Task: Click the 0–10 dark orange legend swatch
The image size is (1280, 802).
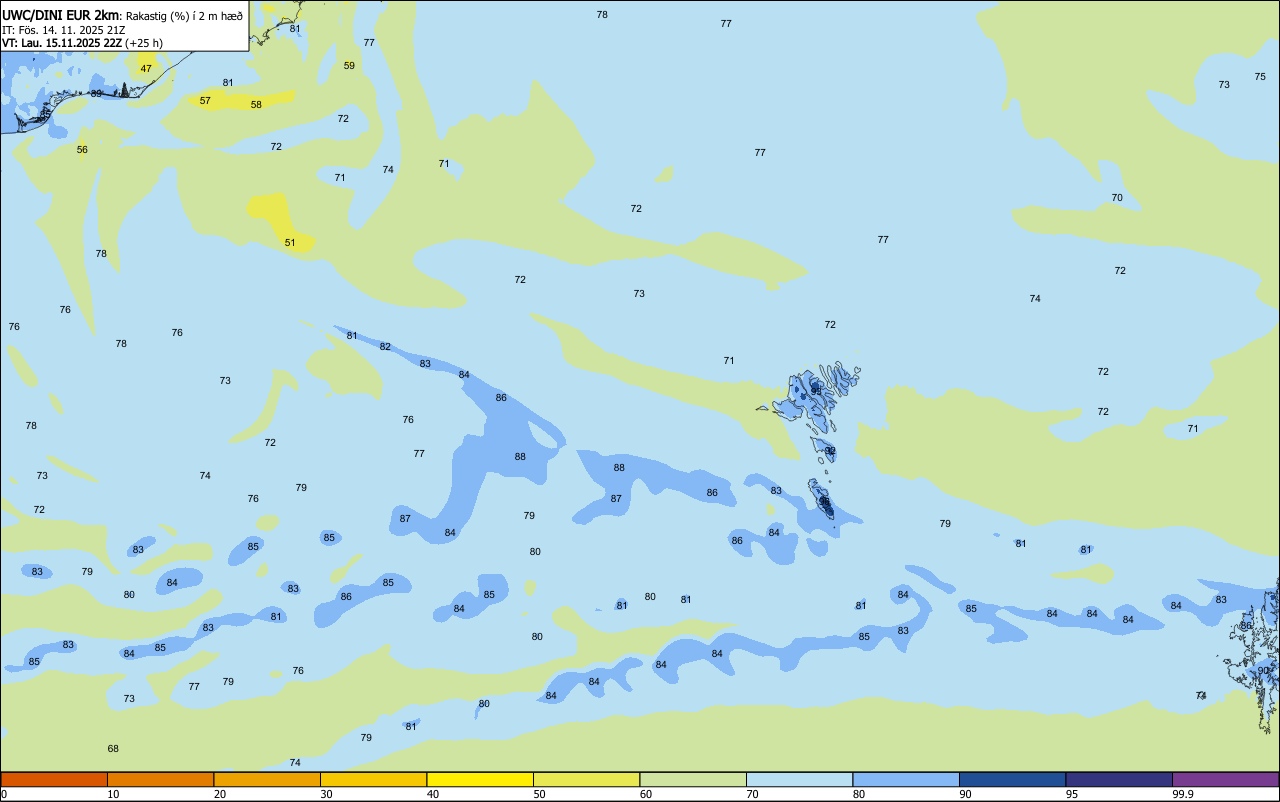Action: pos(54,779)
